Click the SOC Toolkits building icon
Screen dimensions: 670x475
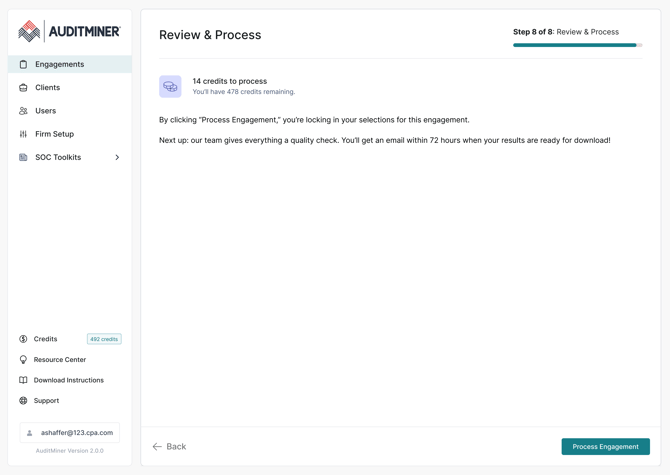tap(24, 157)
